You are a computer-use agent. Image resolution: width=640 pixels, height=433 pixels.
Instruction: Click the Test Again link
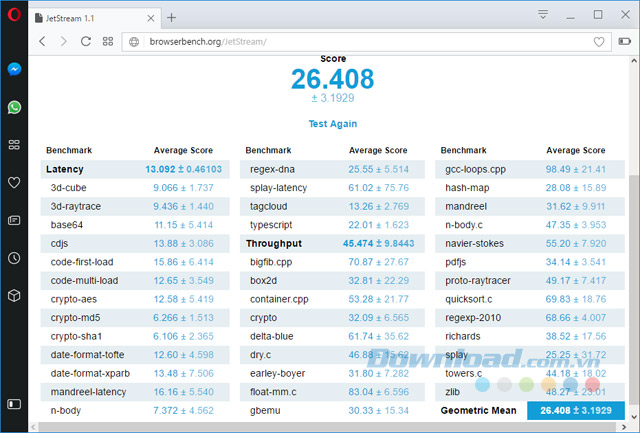click(332, 124)
